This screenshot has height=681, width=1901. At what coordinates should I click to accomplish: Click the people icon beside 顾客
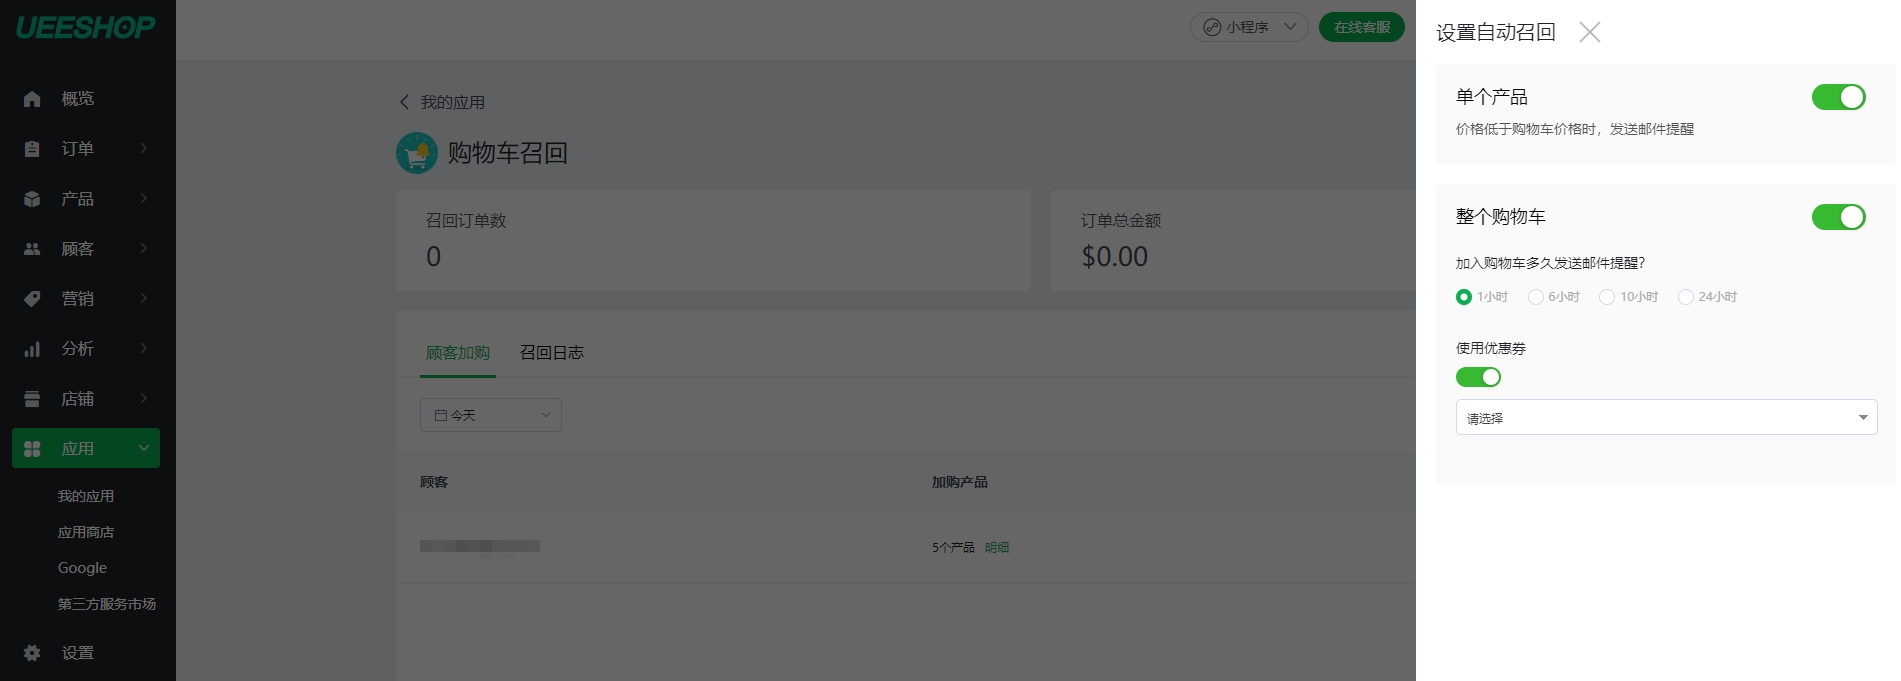pos(32,249)
